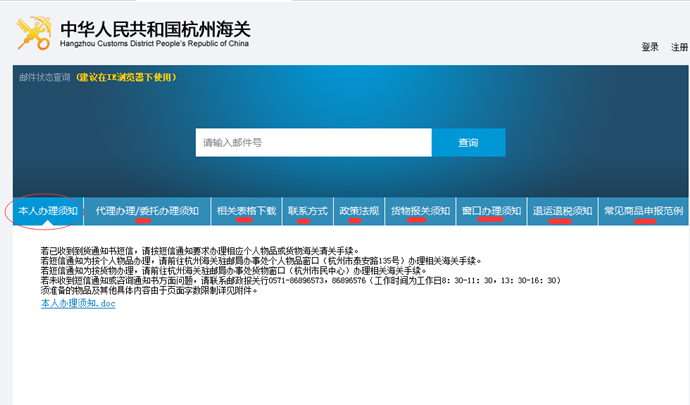Screen dimensions: 690x405
Task: Switch to 代理办理/委托办理须知 tab
Action: pos(145,211)
